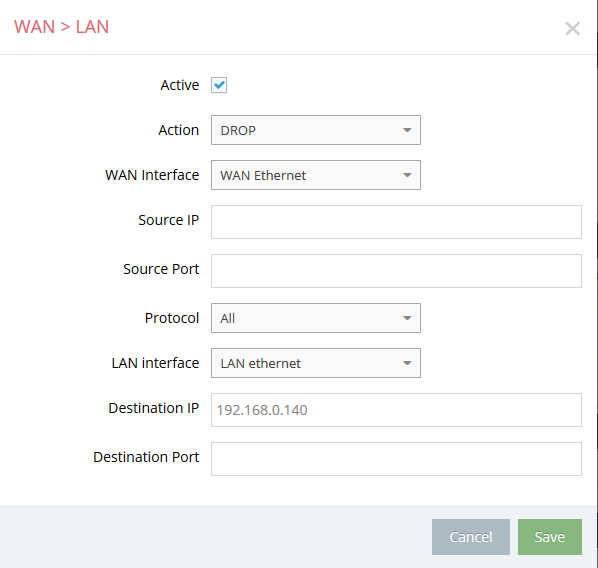598x568 pixels.
Task: Click into the Source Port field
Action: [x=396, y=271]
